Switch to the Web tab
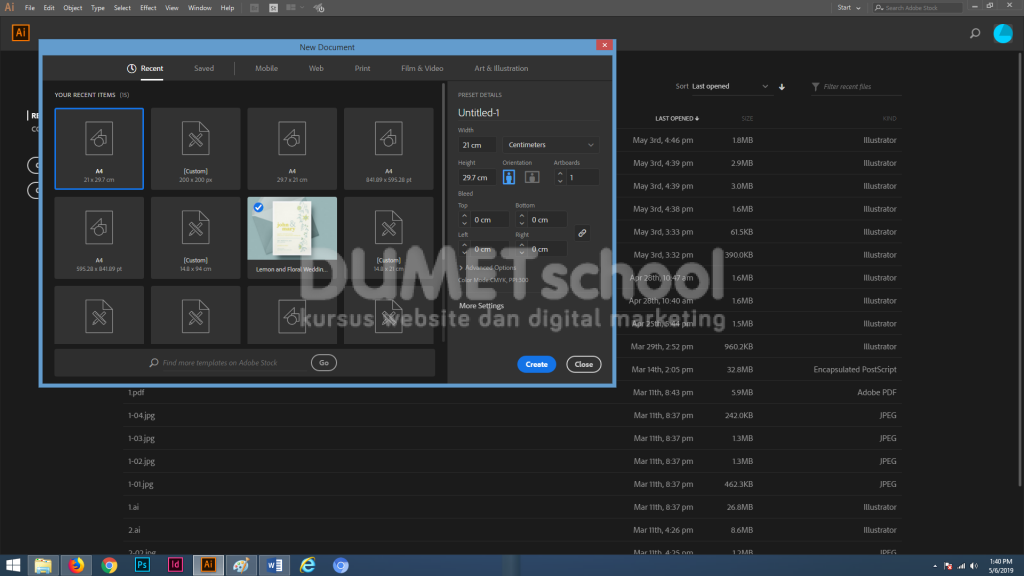The height and width of the screenshot is (576, 1024). coord(316,68)
